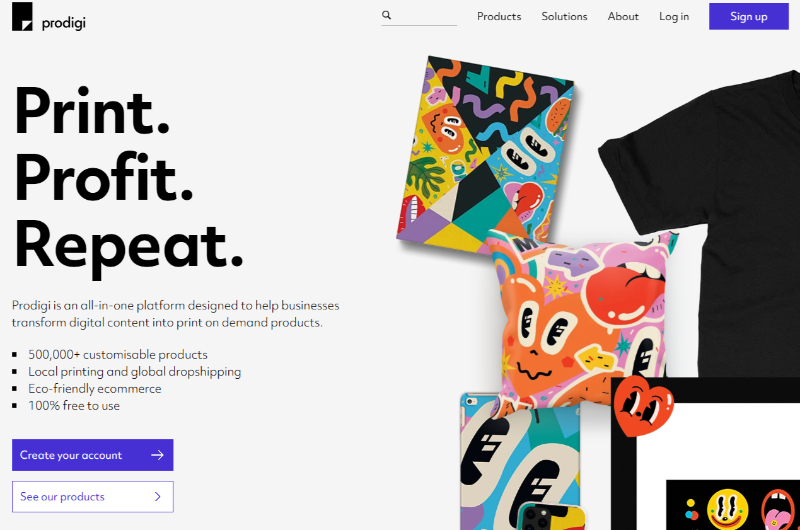800x530 pixels.
Task: Open the Products menu
Action: tap(499, 16)
